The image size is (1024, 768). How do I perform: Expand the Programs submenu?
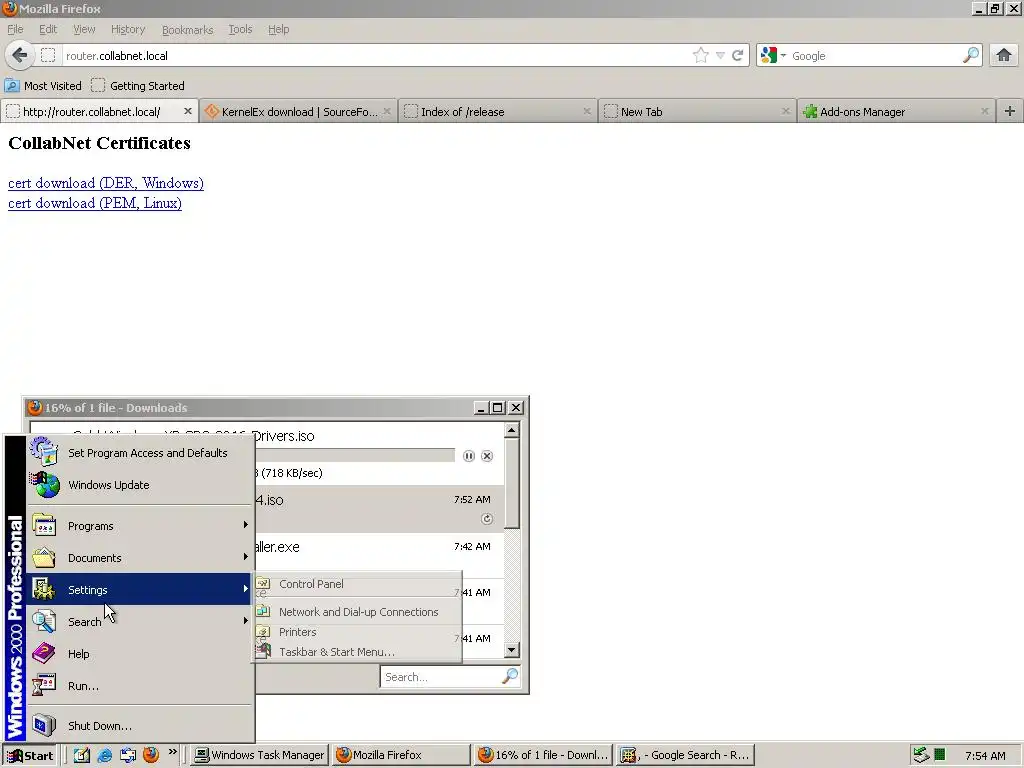140,526
